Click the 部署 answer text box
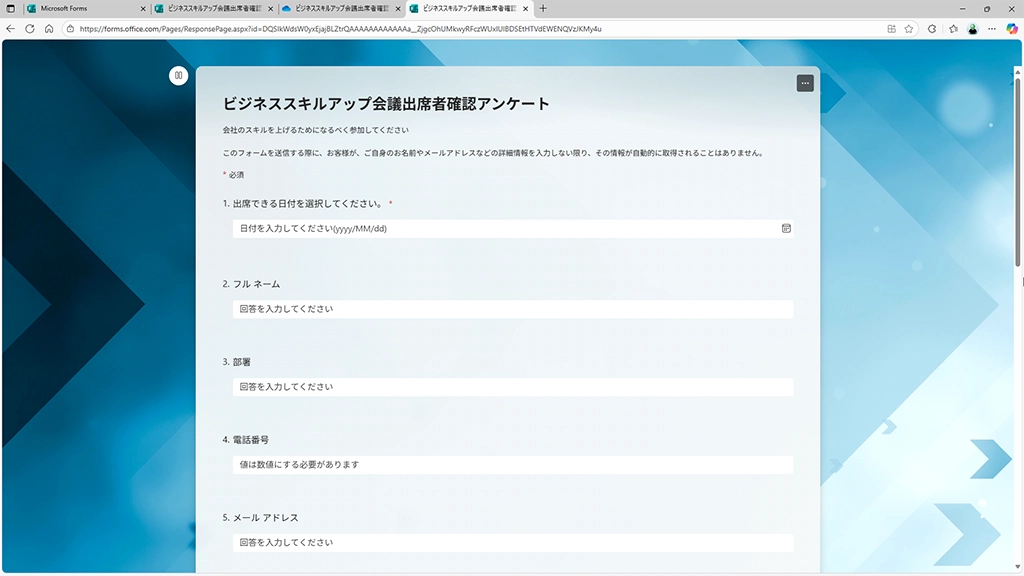1024x576 pixels. (512, 387)
